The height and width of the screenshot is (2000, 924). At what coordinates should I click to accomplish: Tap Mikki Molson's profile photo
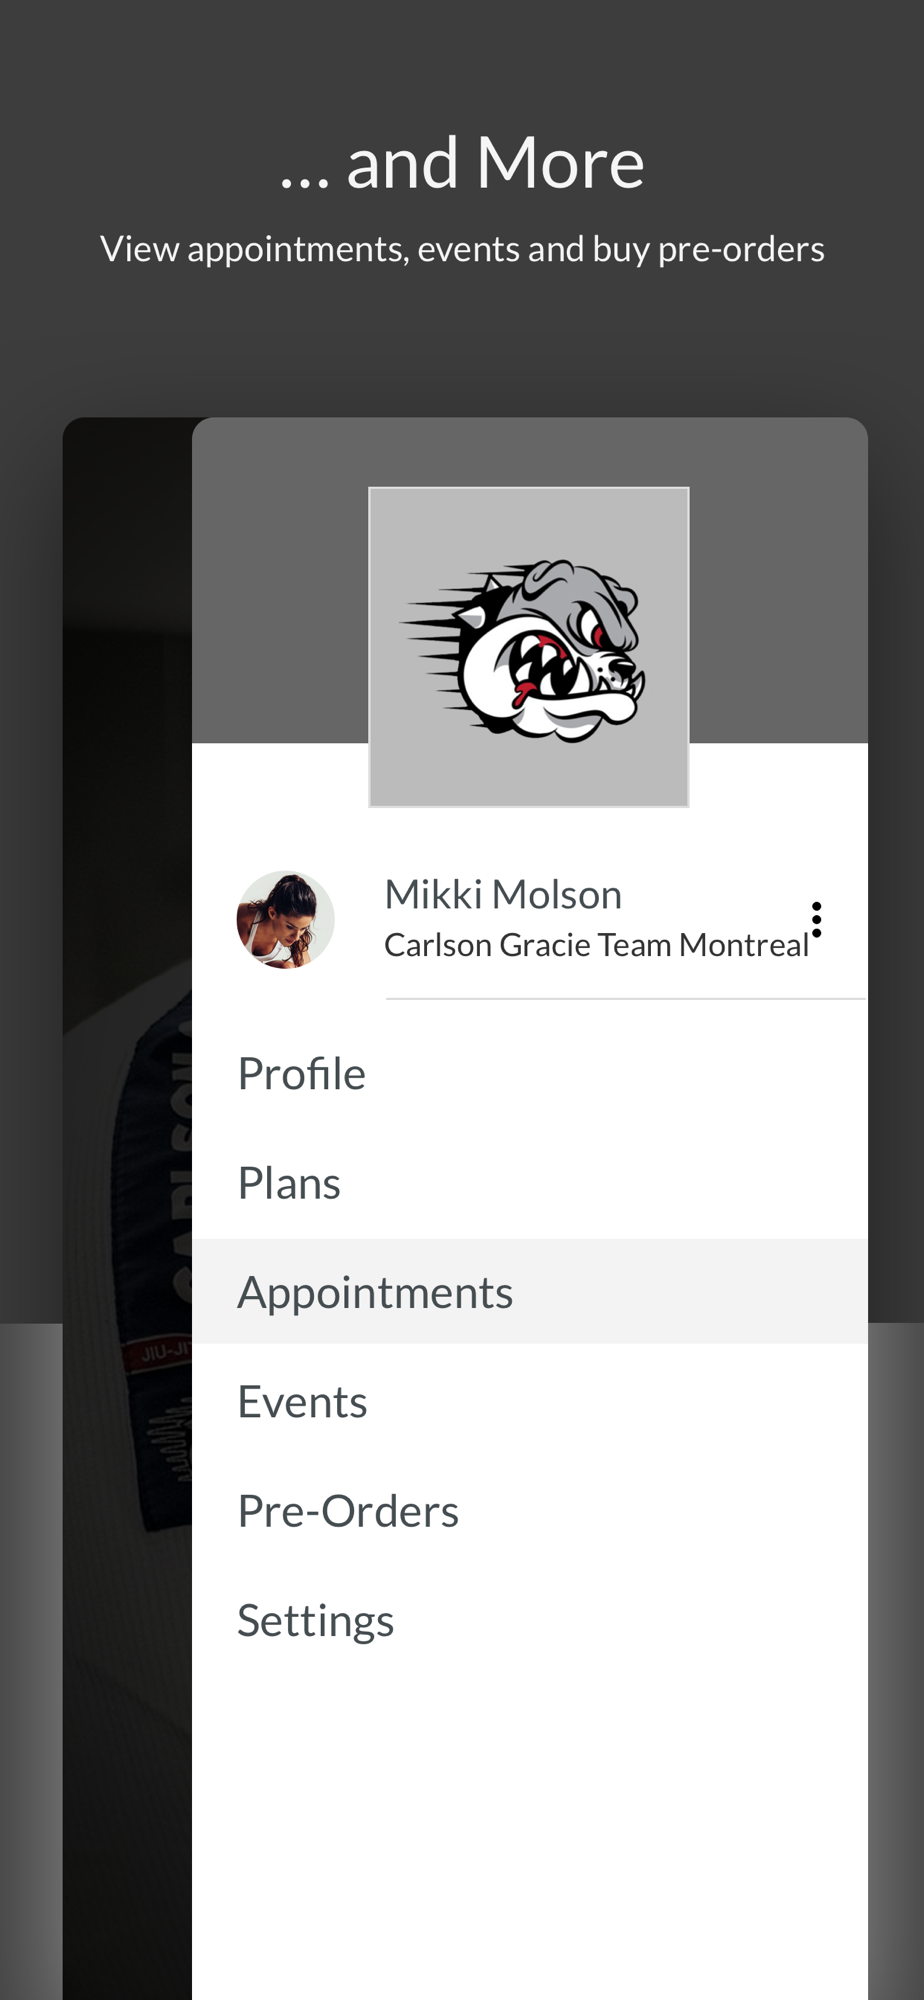tap(285, 919)
